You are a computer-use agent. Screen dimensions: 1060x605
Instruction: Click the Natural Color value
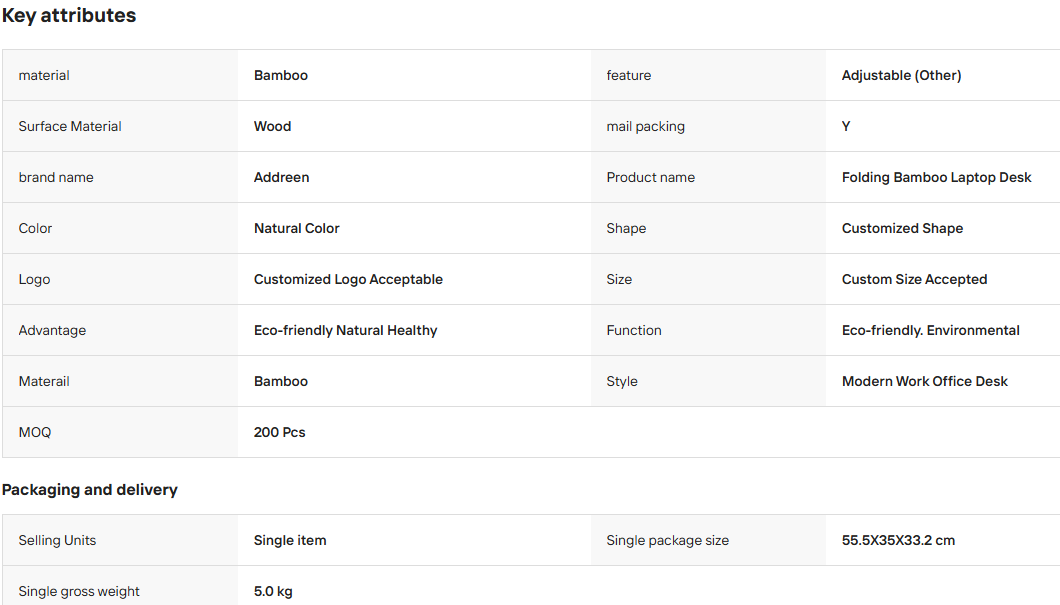[297, 228]
